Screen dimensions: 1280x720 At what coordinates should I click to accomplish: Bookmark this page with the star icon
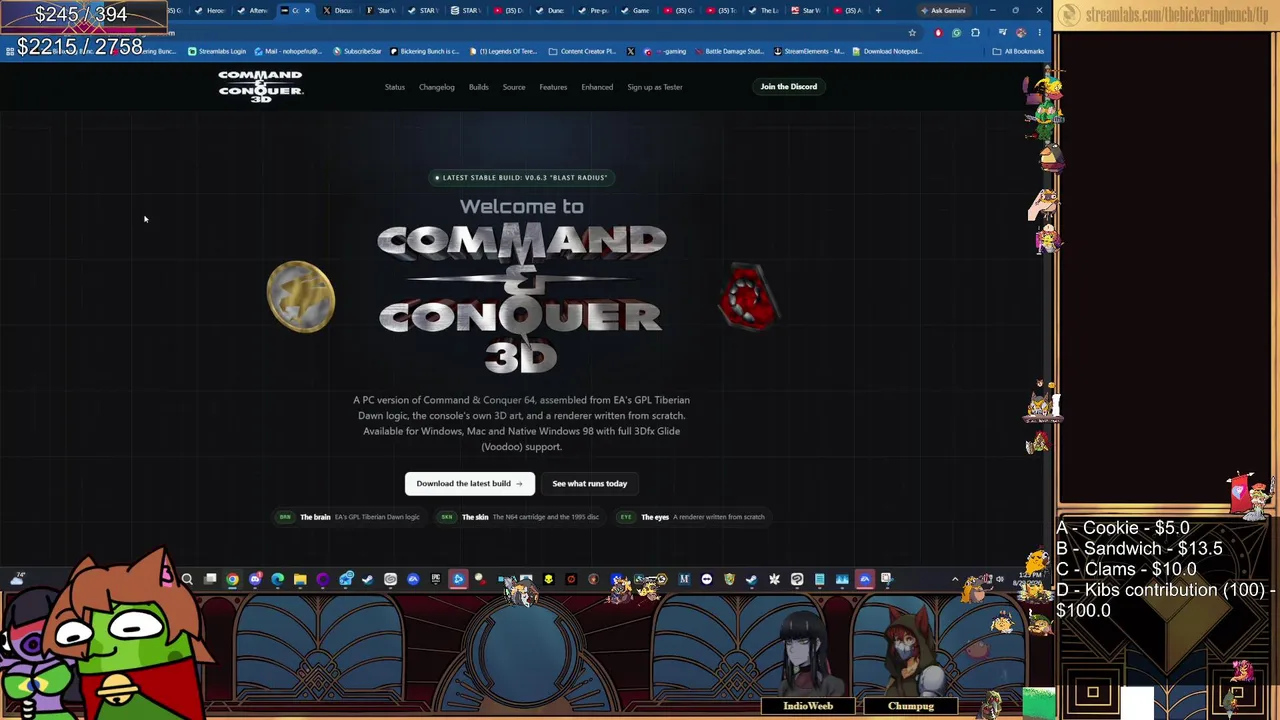point(912,33)
